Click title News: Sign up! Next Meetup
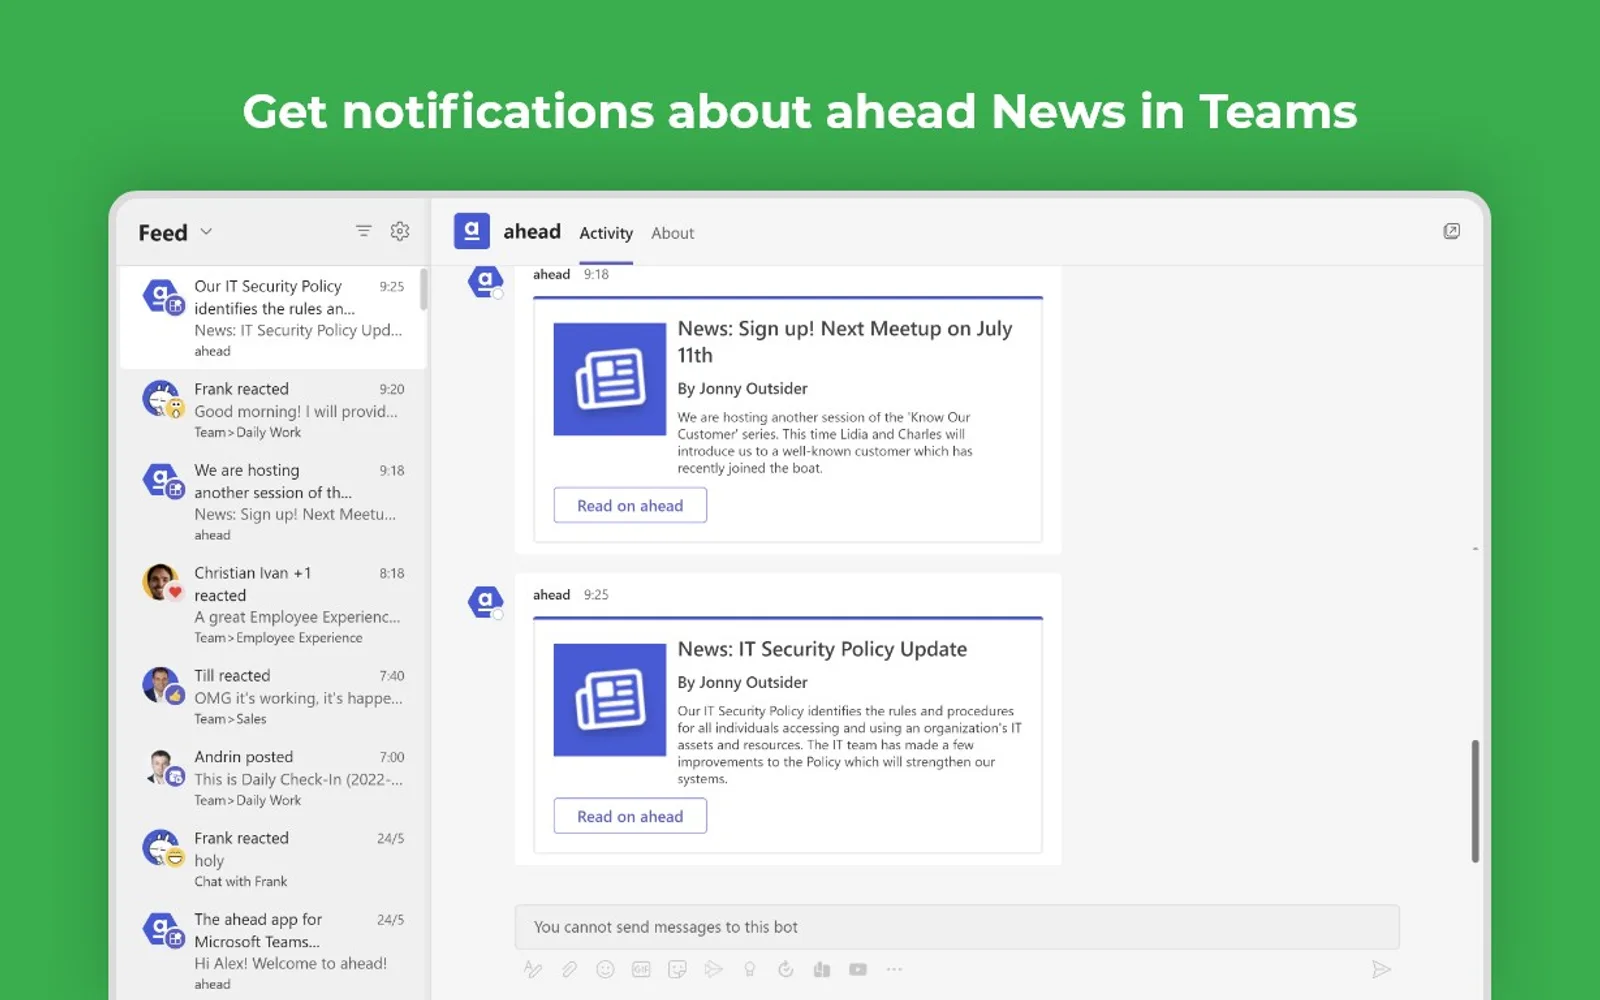The image size is (1600, 1000). coord(845,342)
